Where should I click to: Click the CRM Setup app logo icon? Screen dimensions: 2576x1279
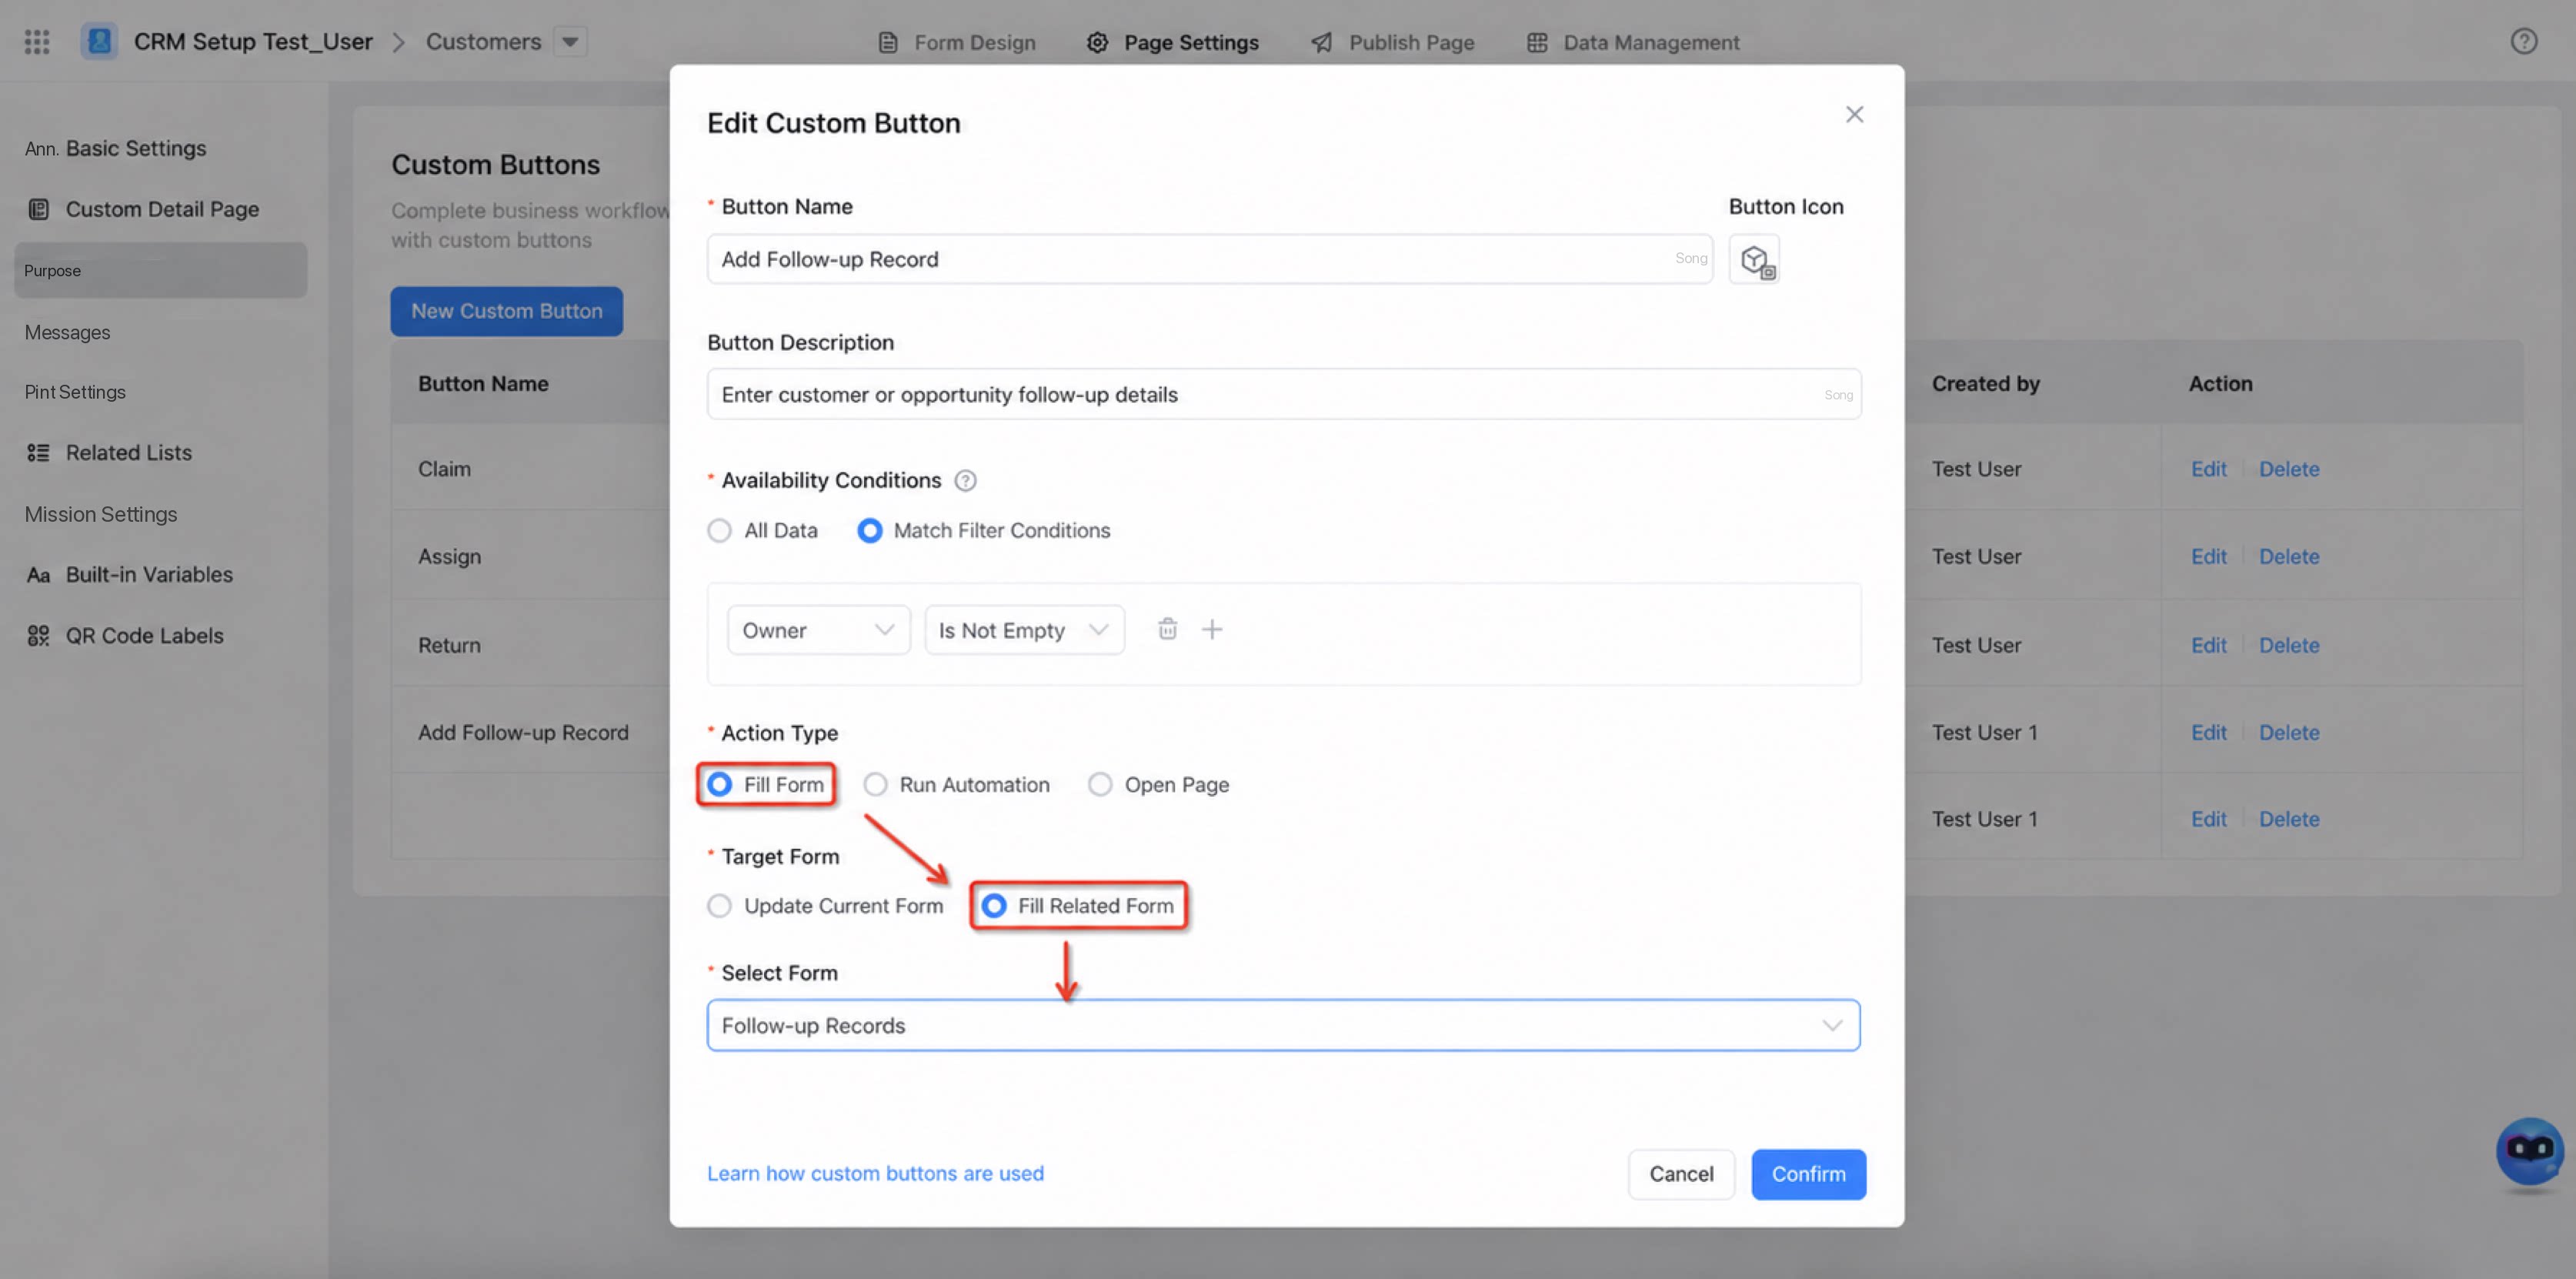tap(99, 42)
